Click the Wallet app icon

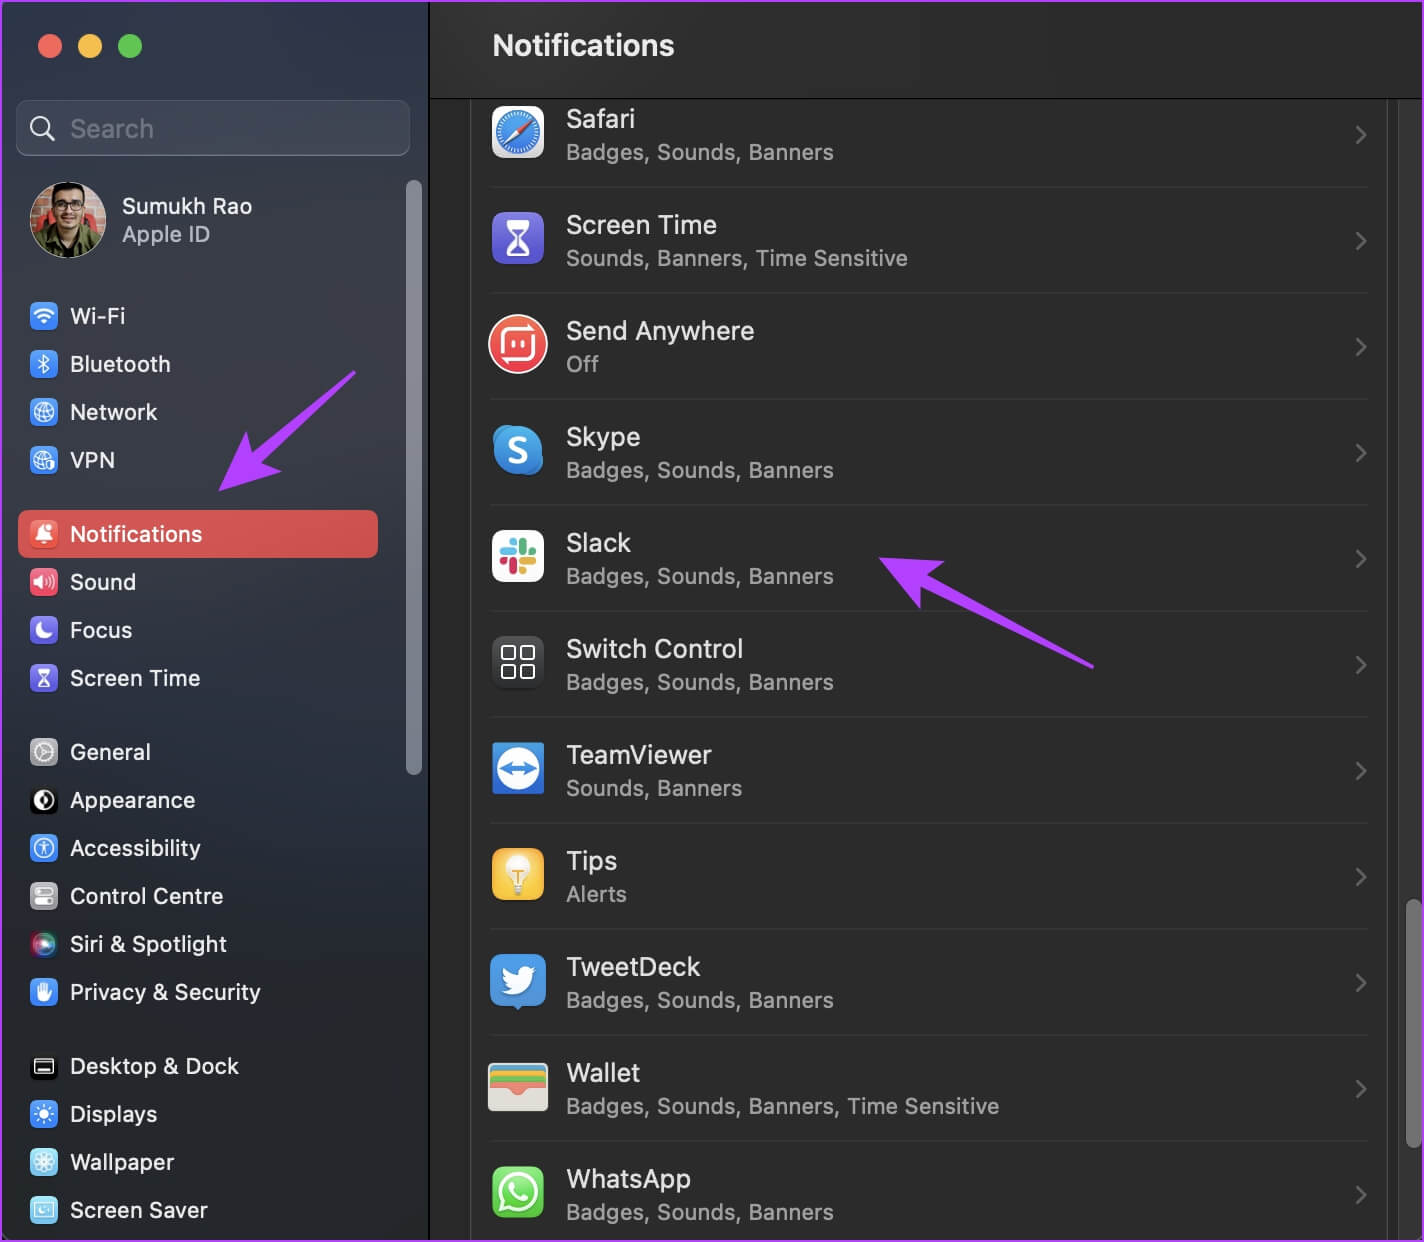tap(518, 1087)
